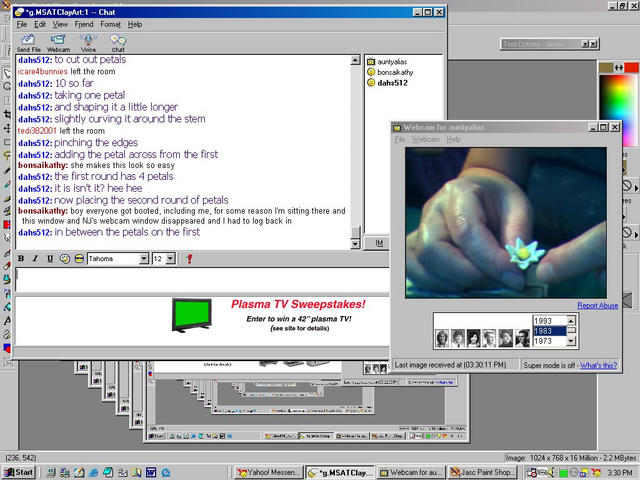Viewport: 640px width, 480px height.
Task: Open the View menu in Chat window
Action: pos(60,24)
